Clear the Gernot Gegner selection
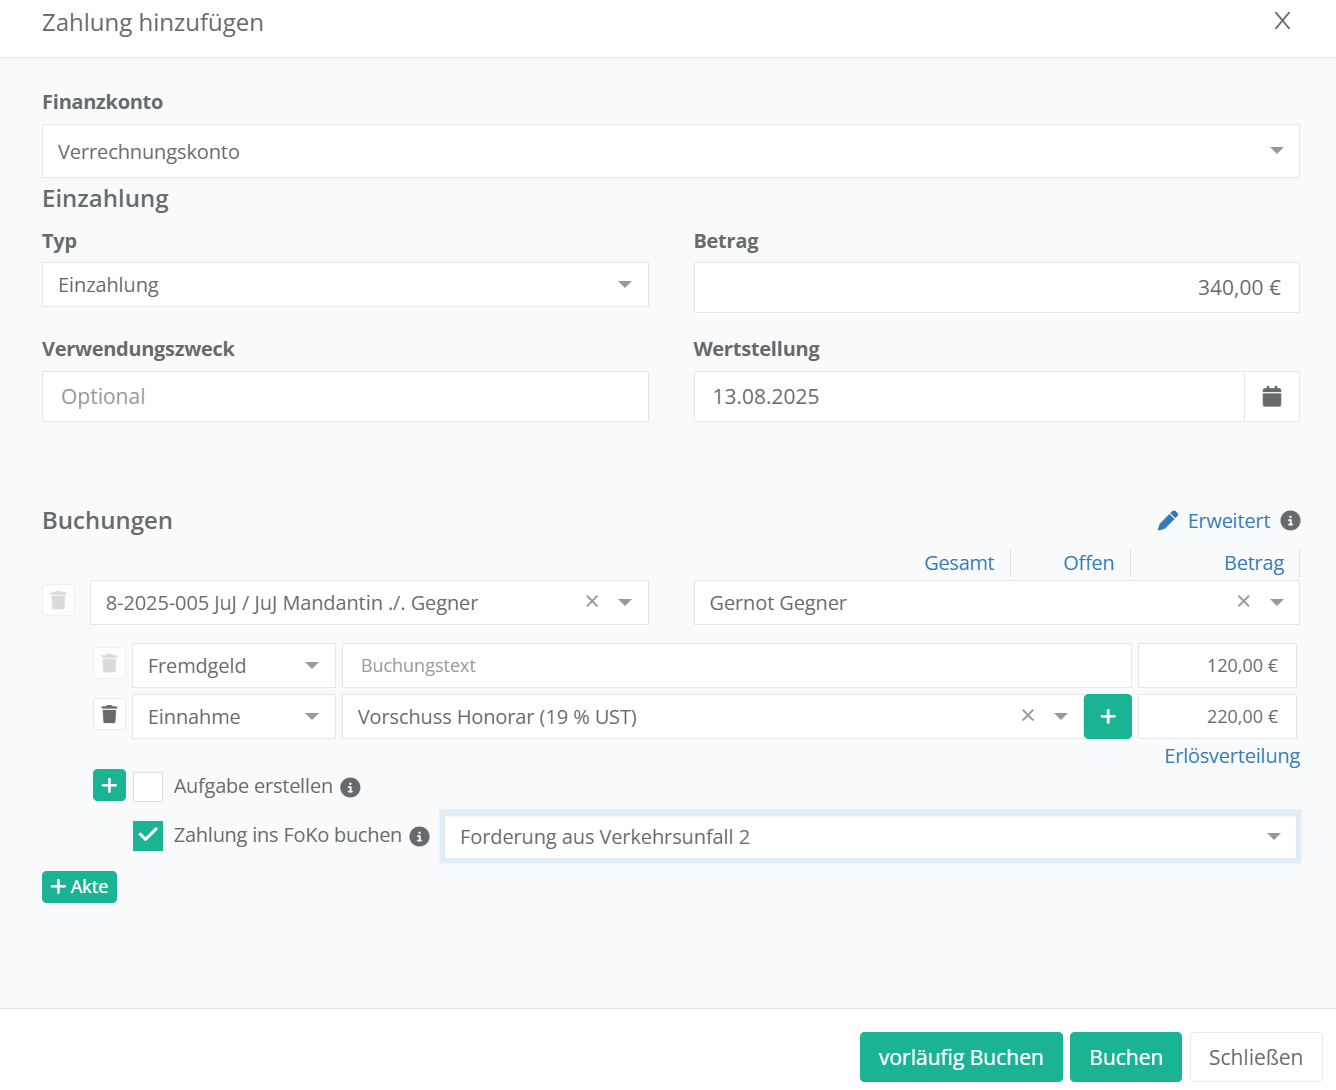The height and width of the screenshot is (1090, 1336). click(x=1243, y=602)
